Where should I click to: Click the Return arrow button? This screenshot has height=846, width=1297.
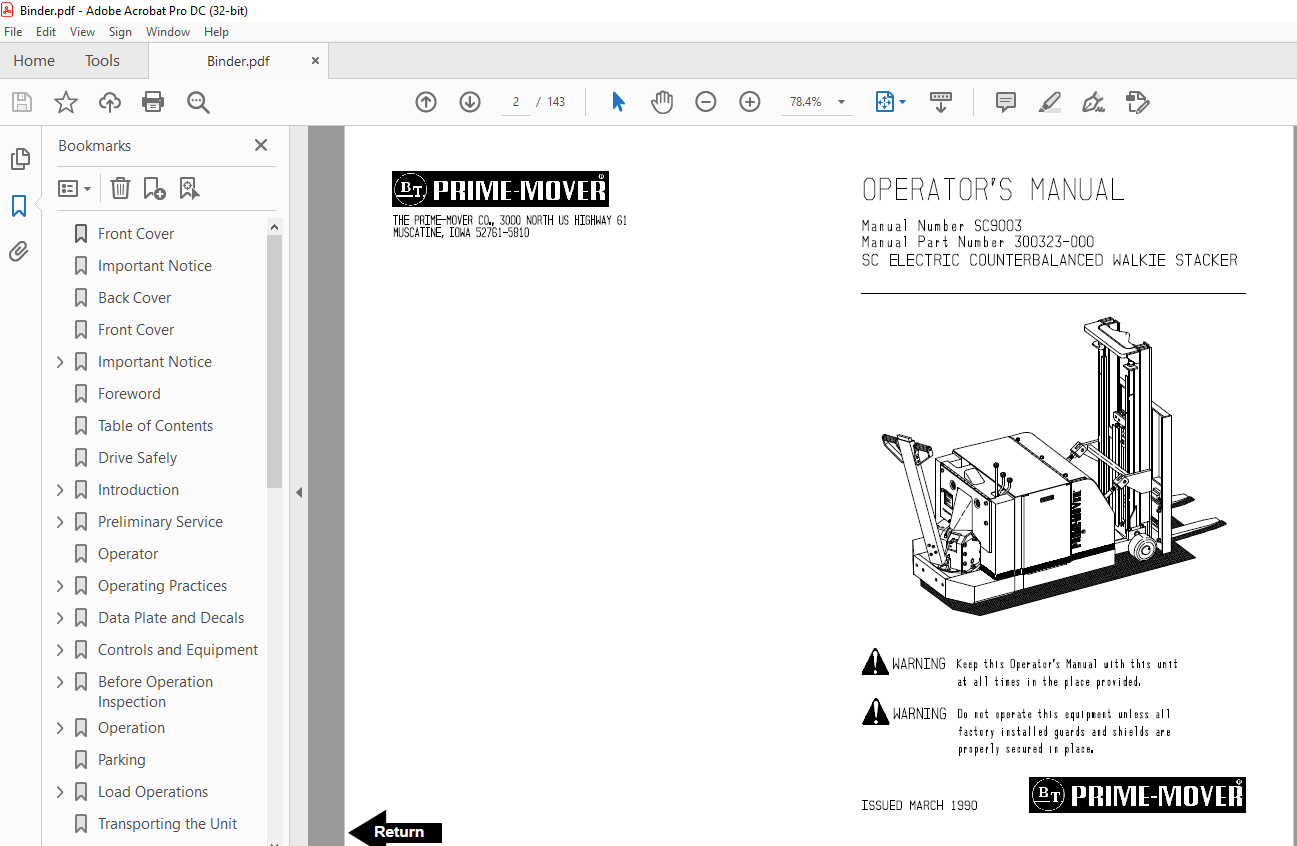click(395, 832)
